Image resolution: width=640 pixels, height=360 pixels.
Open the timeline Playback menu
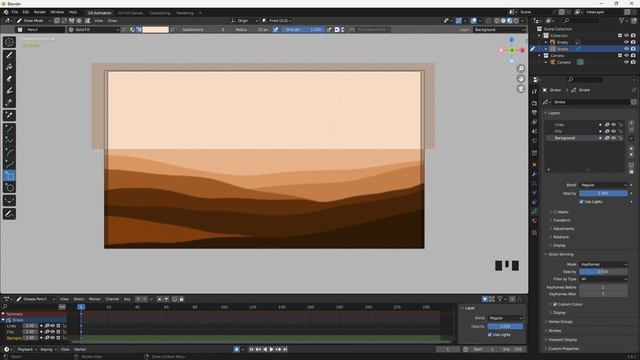tap(27, 349)
